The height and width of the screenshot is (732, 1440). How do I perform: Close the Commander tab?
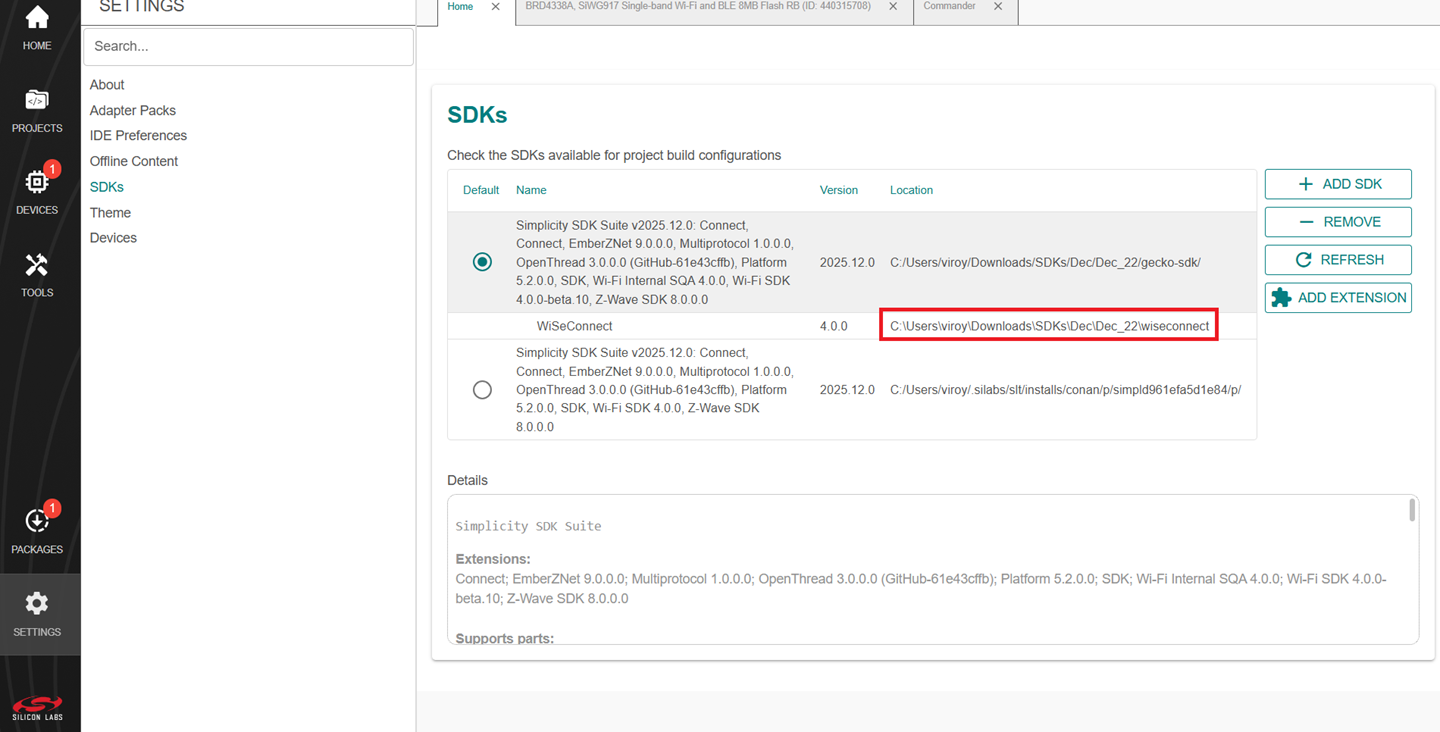(998, 7)
